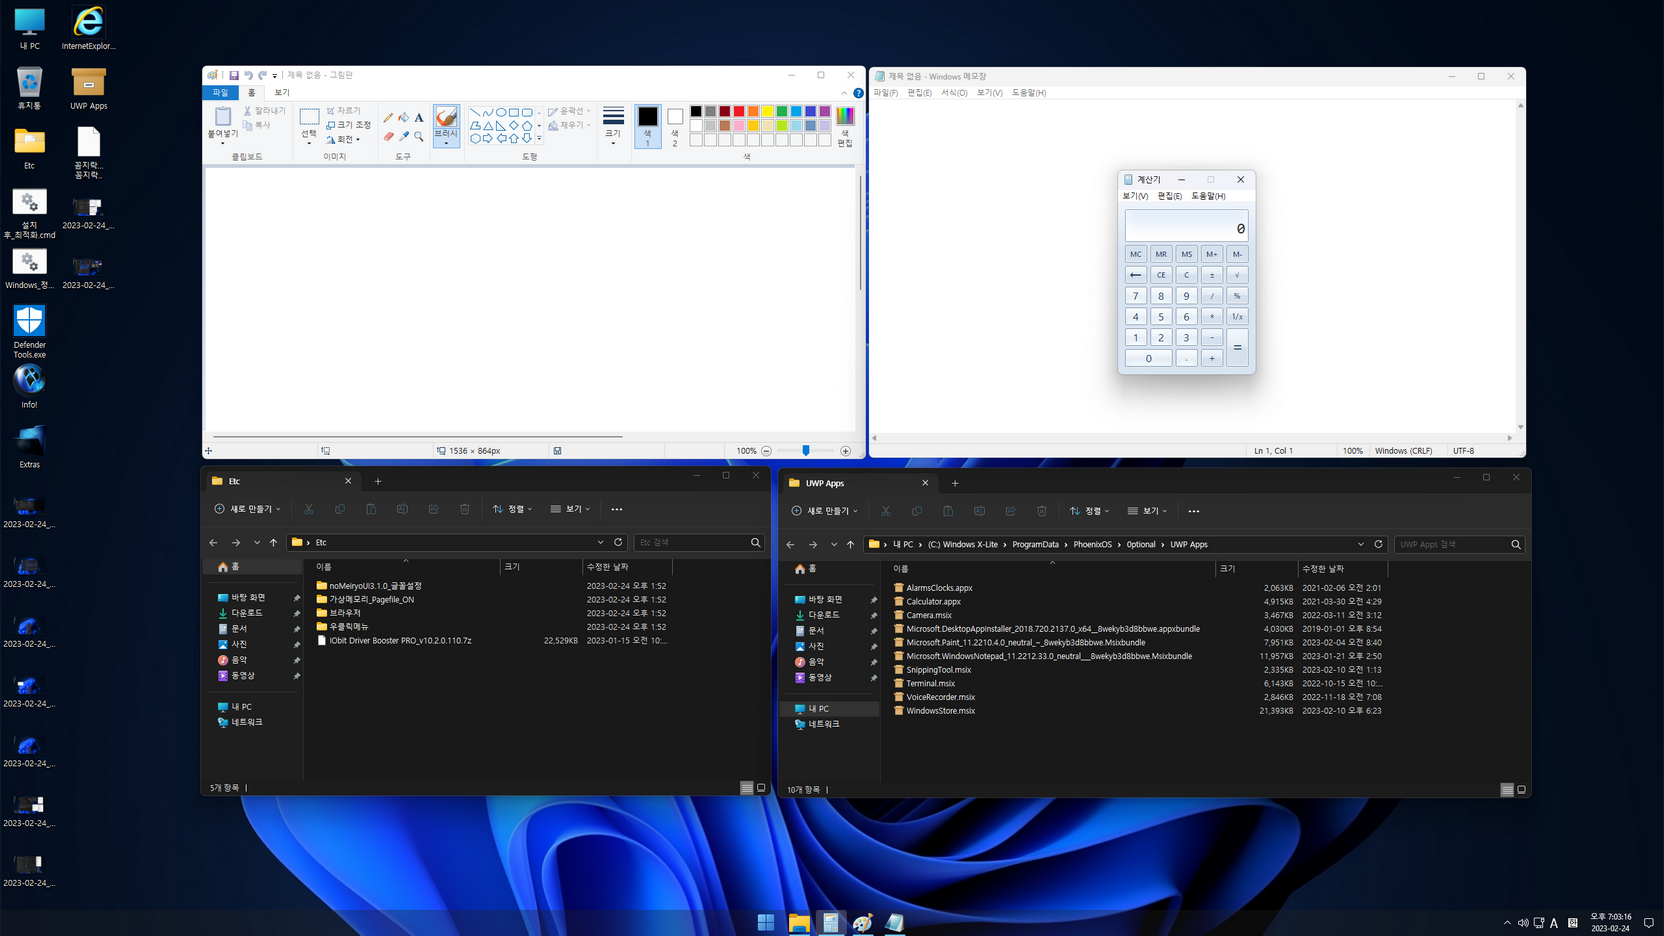The height and width of the screenshot is (936, 1664).
Task: Switch to details view in UWP Apps window
Action: pos(1507,790)
